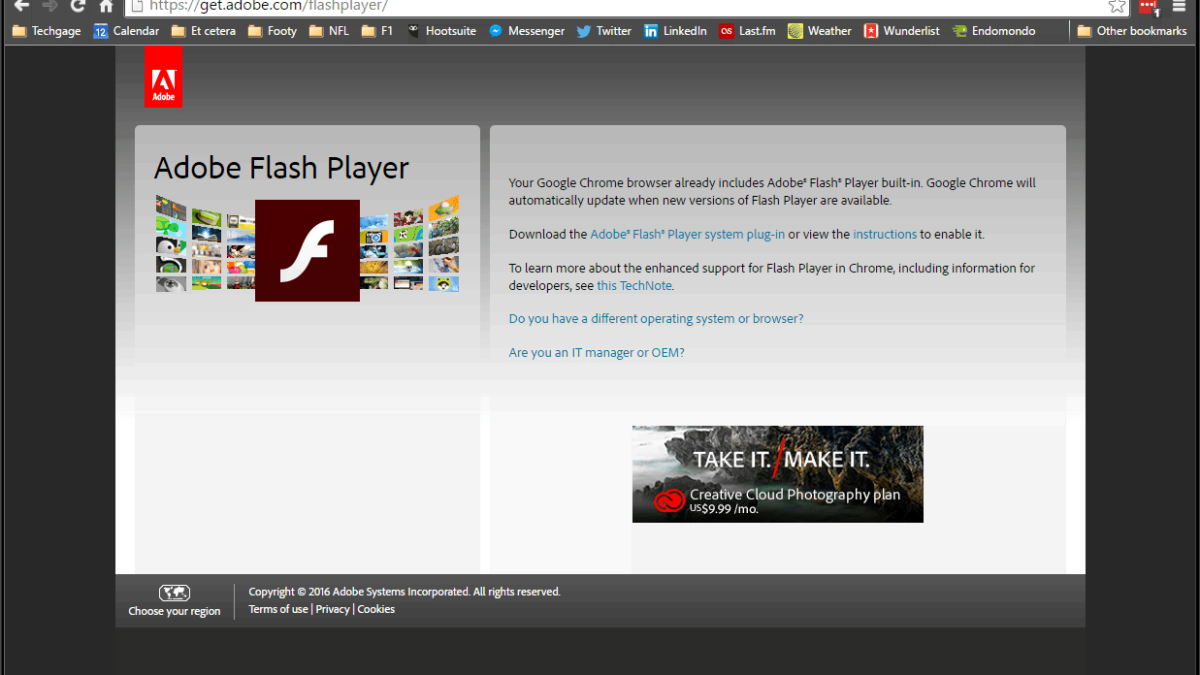The height and width of the screenshot is (675, 1200).
Task: Open the Calendar bookmark
Action: point(126,31)
